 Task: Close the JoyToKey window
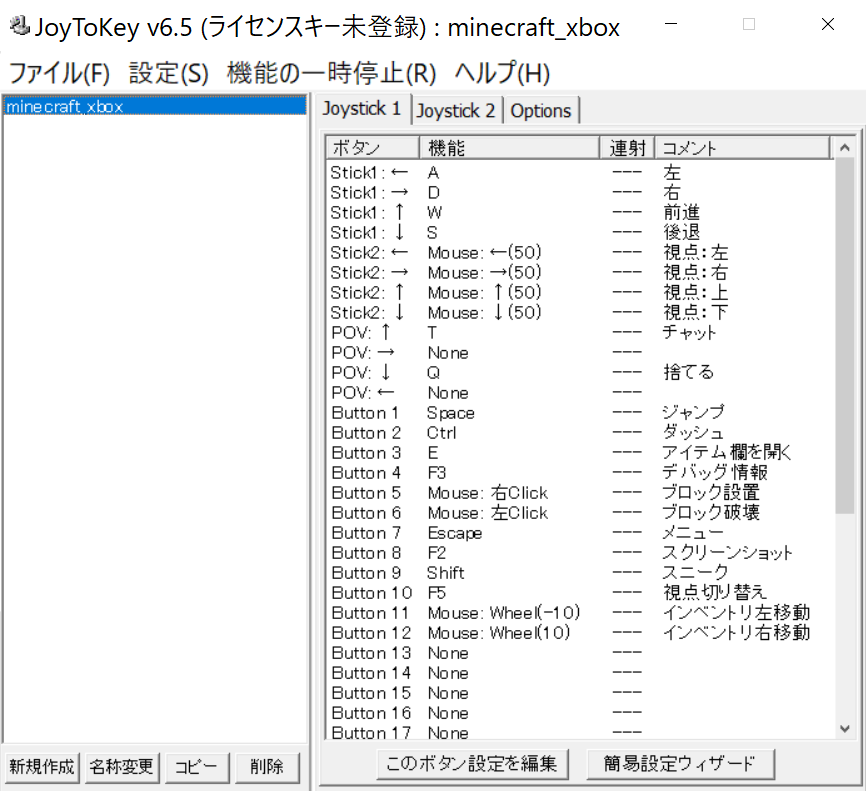(x=828, y=24)
